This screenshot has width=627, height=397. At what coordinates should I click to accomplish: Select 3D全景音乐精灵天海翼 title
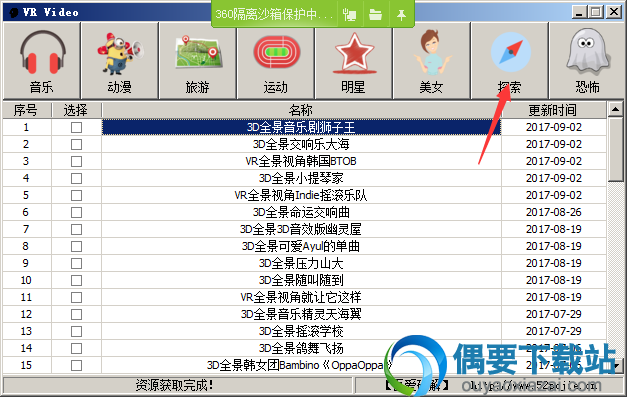tap(301, 314)
